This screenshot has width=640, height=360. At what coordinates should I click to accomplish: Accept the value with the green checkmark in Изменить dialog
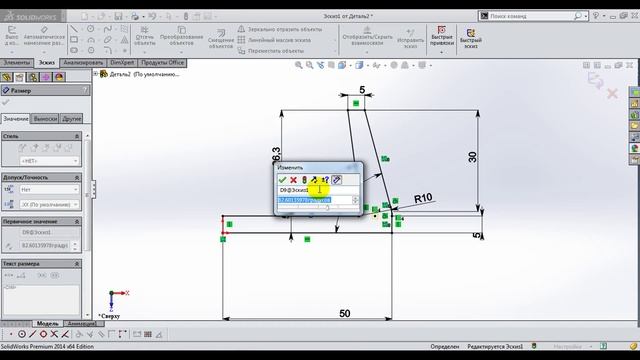282,180
